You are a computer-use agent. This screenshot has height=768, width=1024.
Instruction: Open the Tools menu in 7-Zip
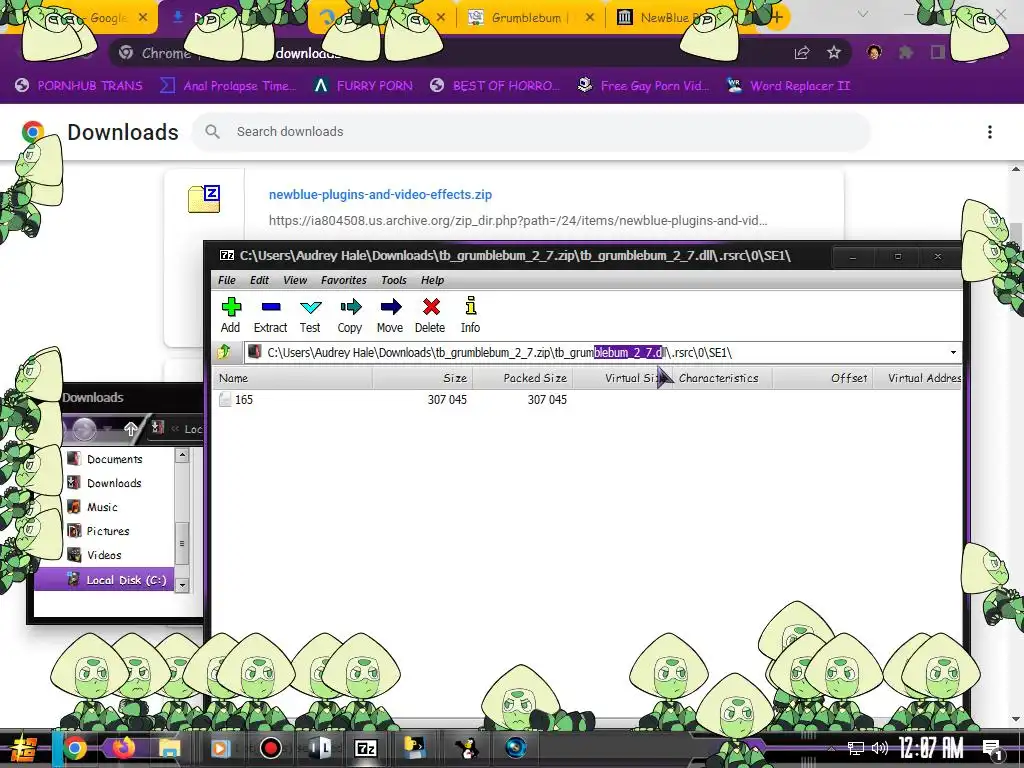coord(394,280)
